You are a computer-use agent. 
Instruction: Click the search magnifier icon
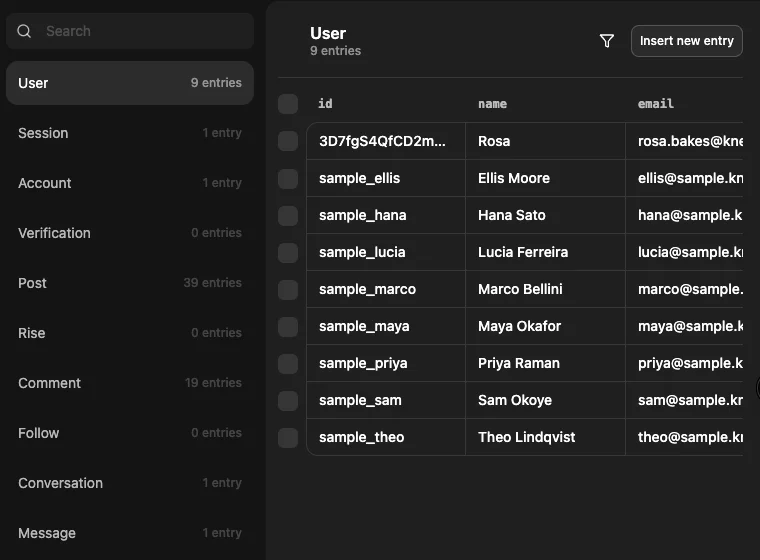tap(24, 31)
